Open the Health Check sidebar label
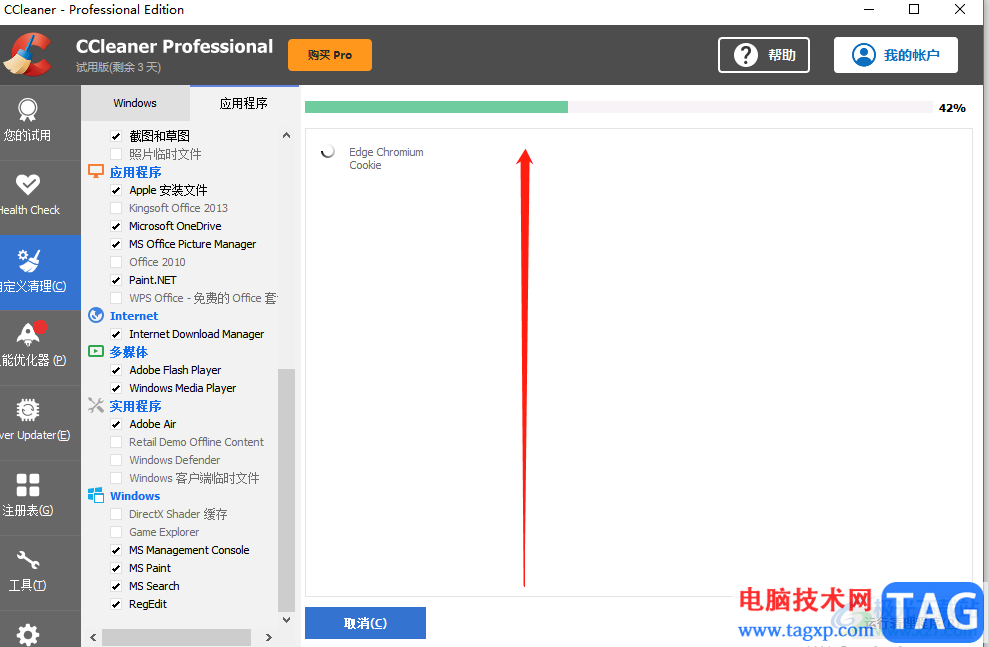This screenshot has width=990, height=647. (30, 210)
